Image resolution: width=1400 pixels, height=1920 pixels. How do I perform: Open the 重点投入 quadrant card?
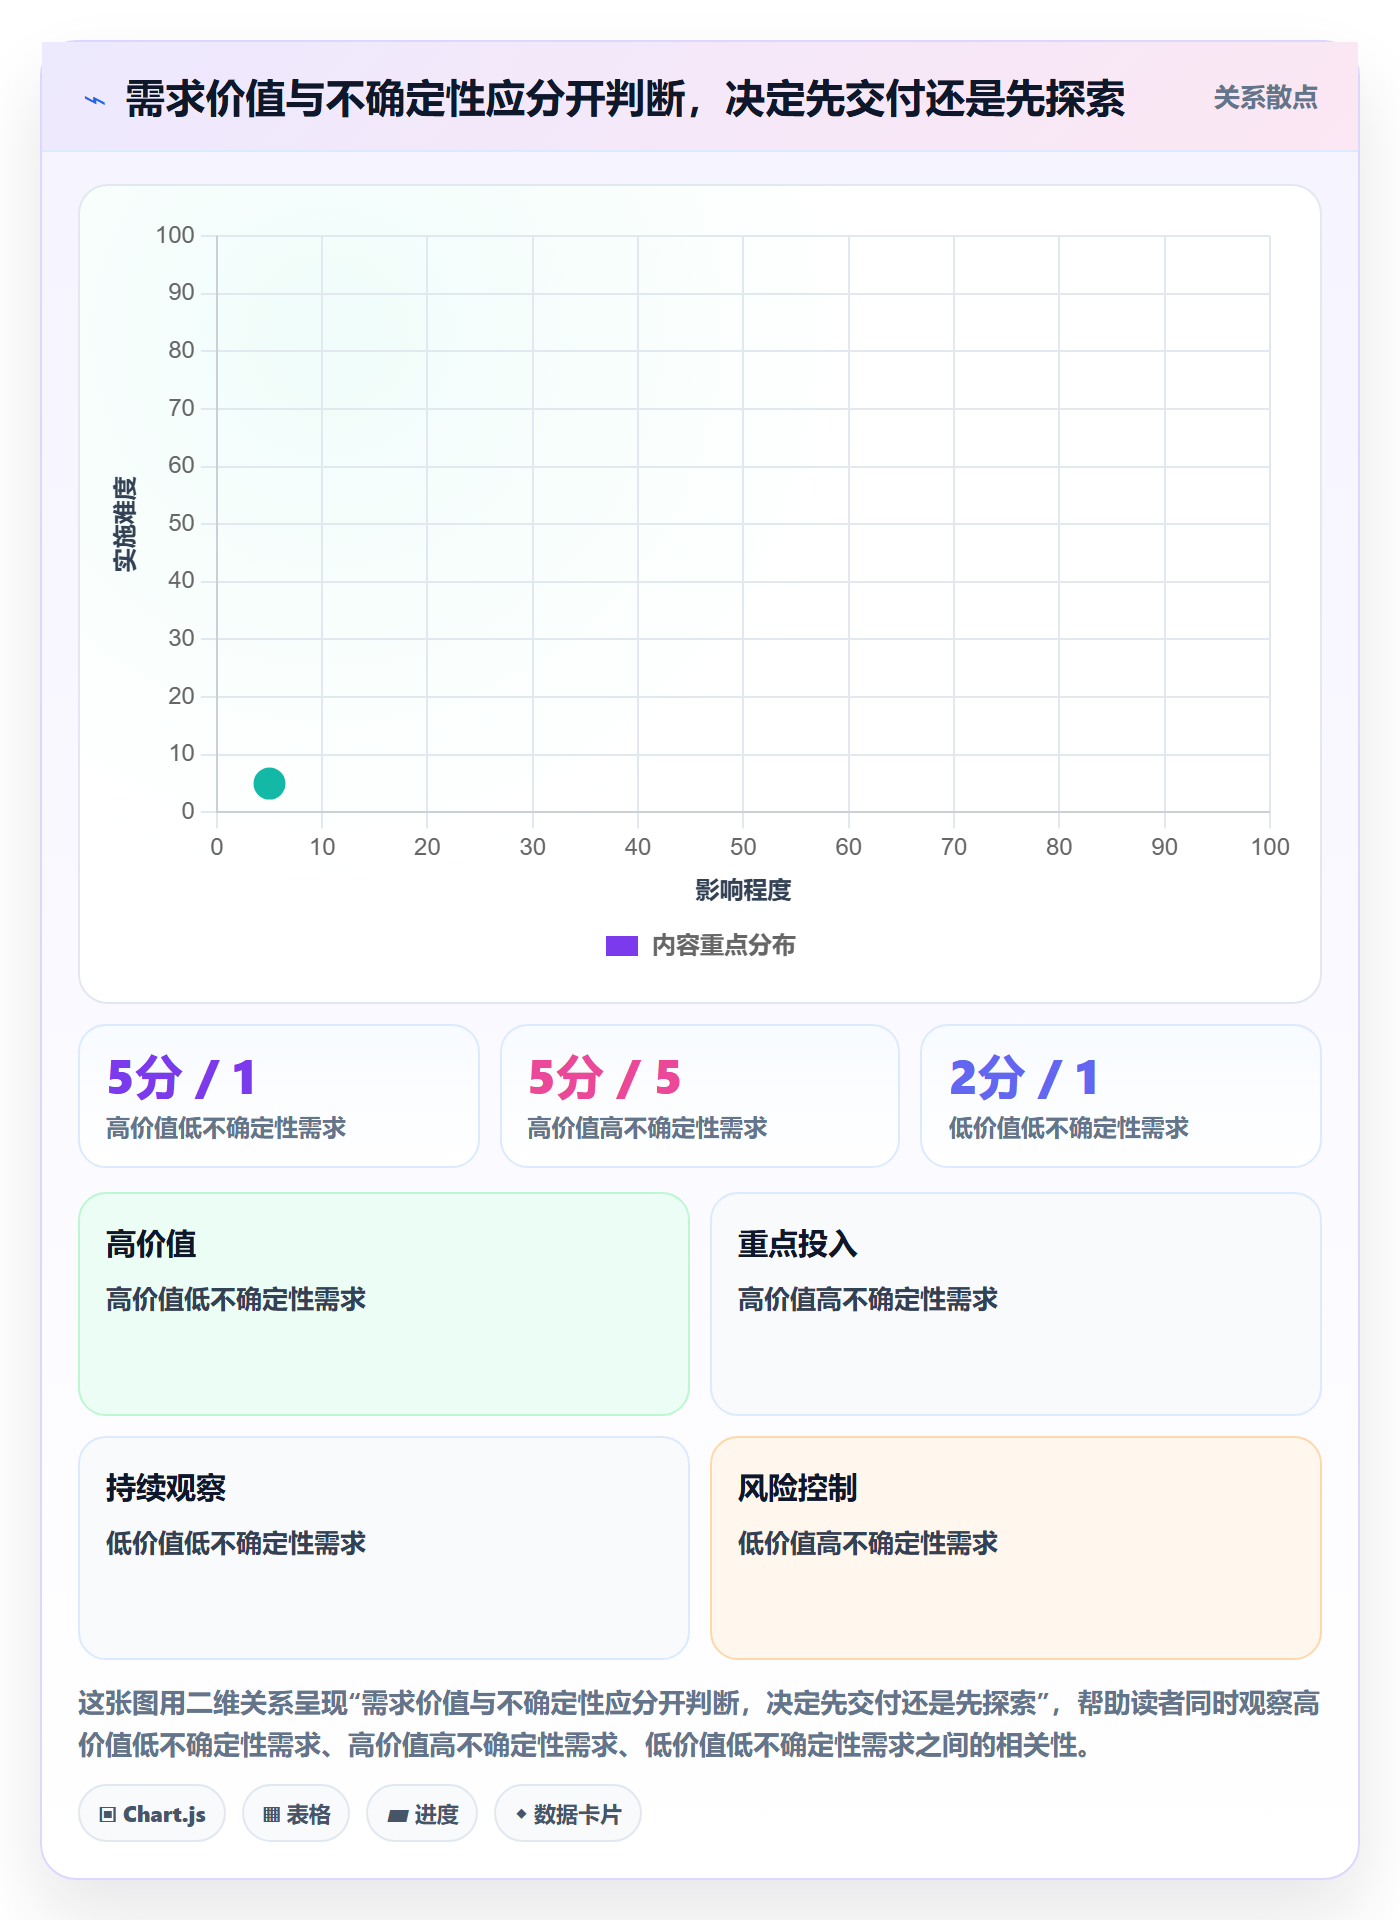[x=1016, y=1304]
